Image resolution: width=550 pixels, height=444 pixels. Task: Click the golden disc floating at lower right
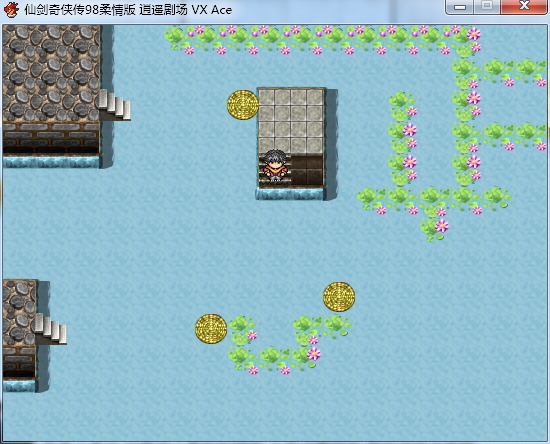point(339,297)
